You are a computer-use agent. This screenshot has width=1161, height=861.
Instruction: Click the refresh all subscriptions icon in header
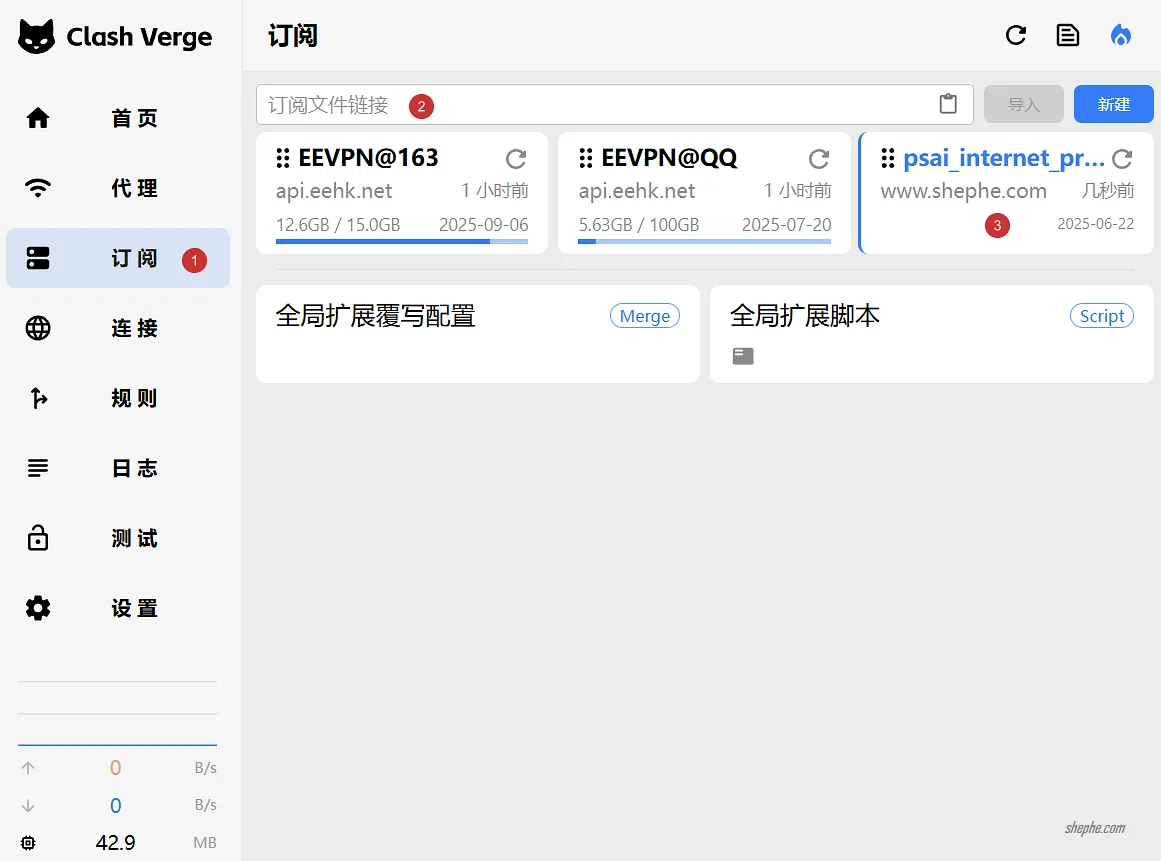(x=1016, y=36)
